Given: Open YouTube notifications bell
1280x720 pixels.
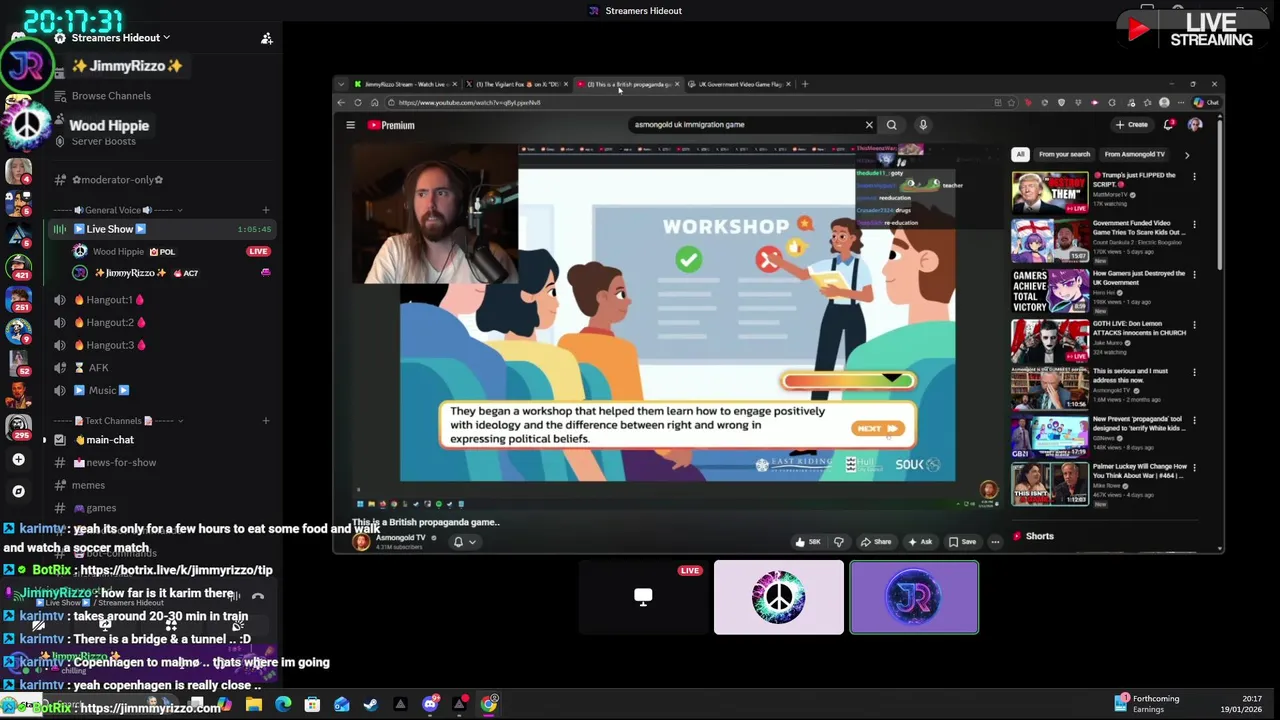Looking at the screenshot, I should tap(1168, 125).
